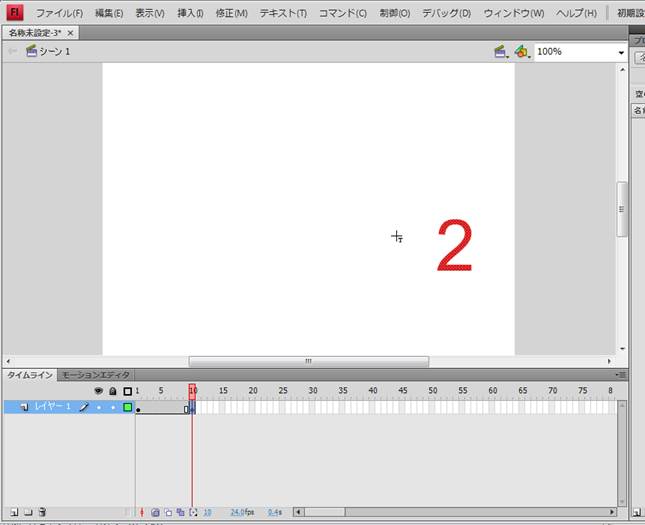Switch to the モーションエディタ tab

point(96,375)
